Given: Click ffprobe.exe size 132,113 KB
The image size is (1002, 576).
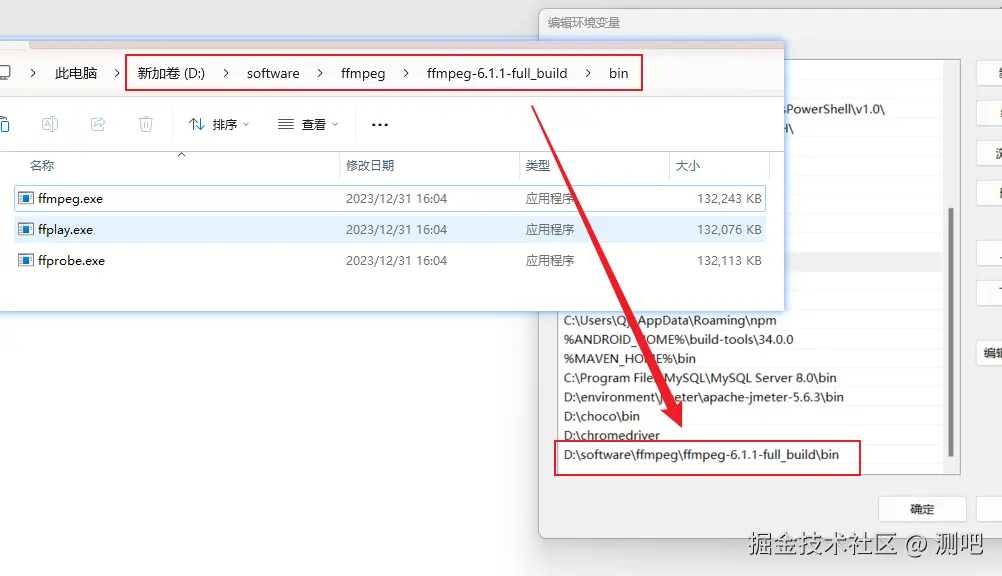Looking at the screenshot, I should [x=729, y=261].
